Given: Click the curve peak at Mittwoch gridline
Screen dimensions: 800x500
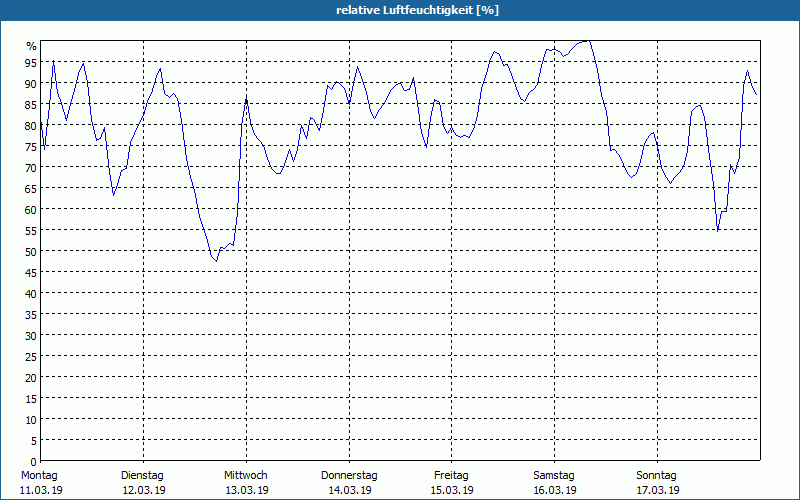Looking at the screenshot, I should [247, 99].
